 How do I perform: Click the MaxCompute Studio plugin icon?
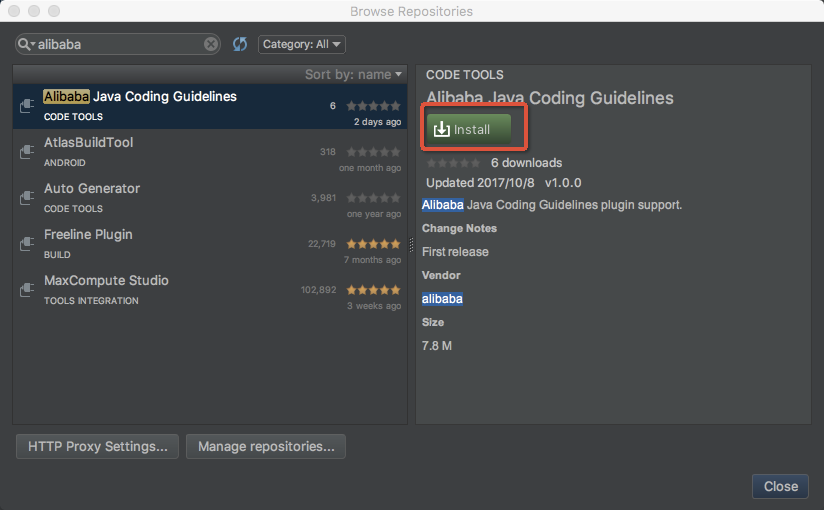(28, 290)
